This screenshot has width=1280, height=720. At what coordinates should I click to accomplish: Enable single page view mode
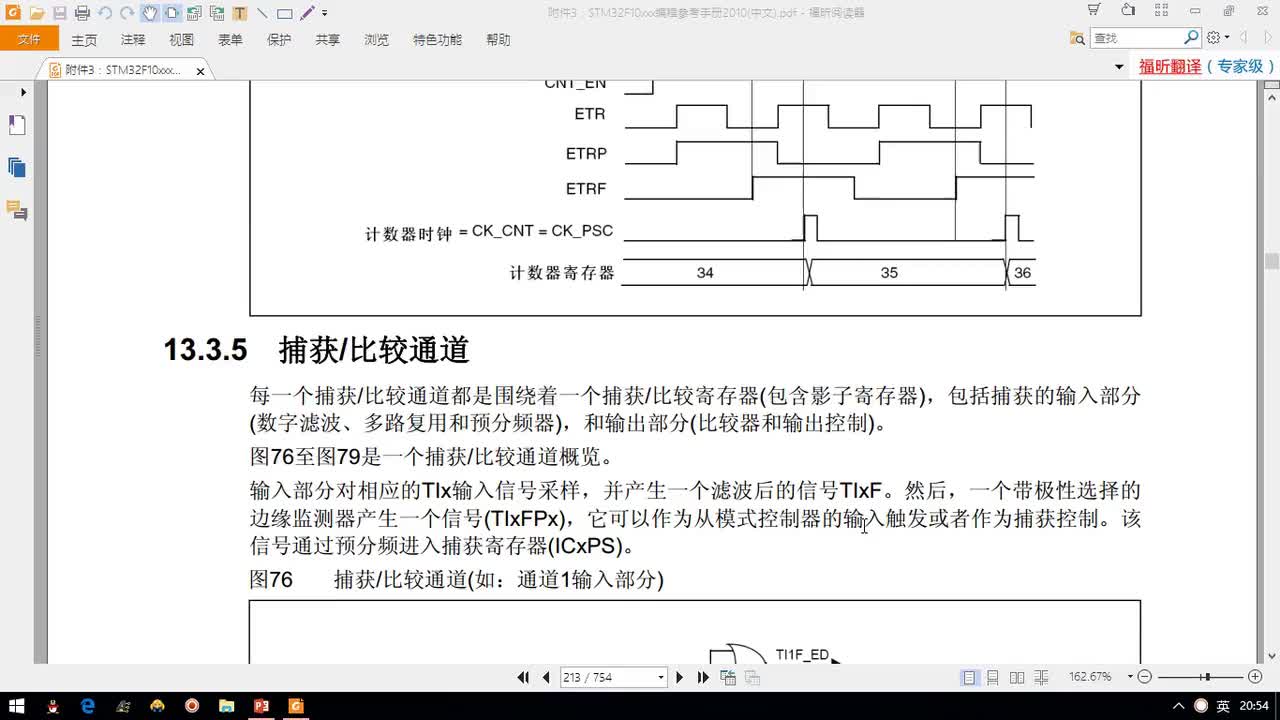pos(969,677)
